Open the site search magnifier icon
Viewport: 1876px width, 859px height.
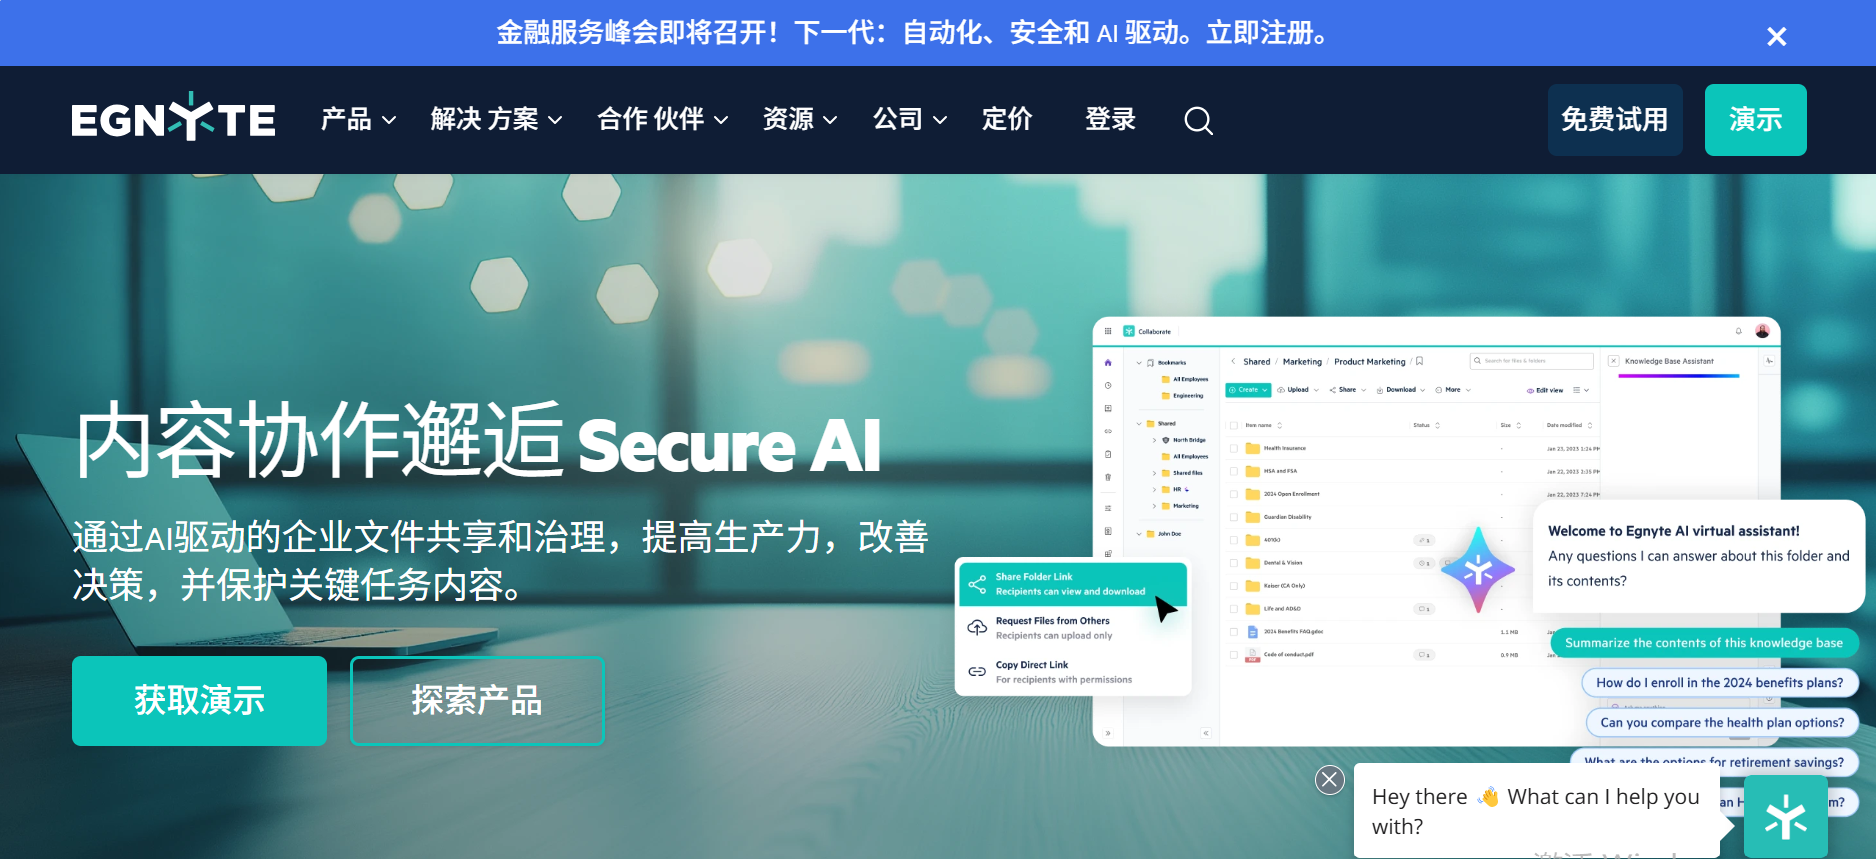point(1198,121)
